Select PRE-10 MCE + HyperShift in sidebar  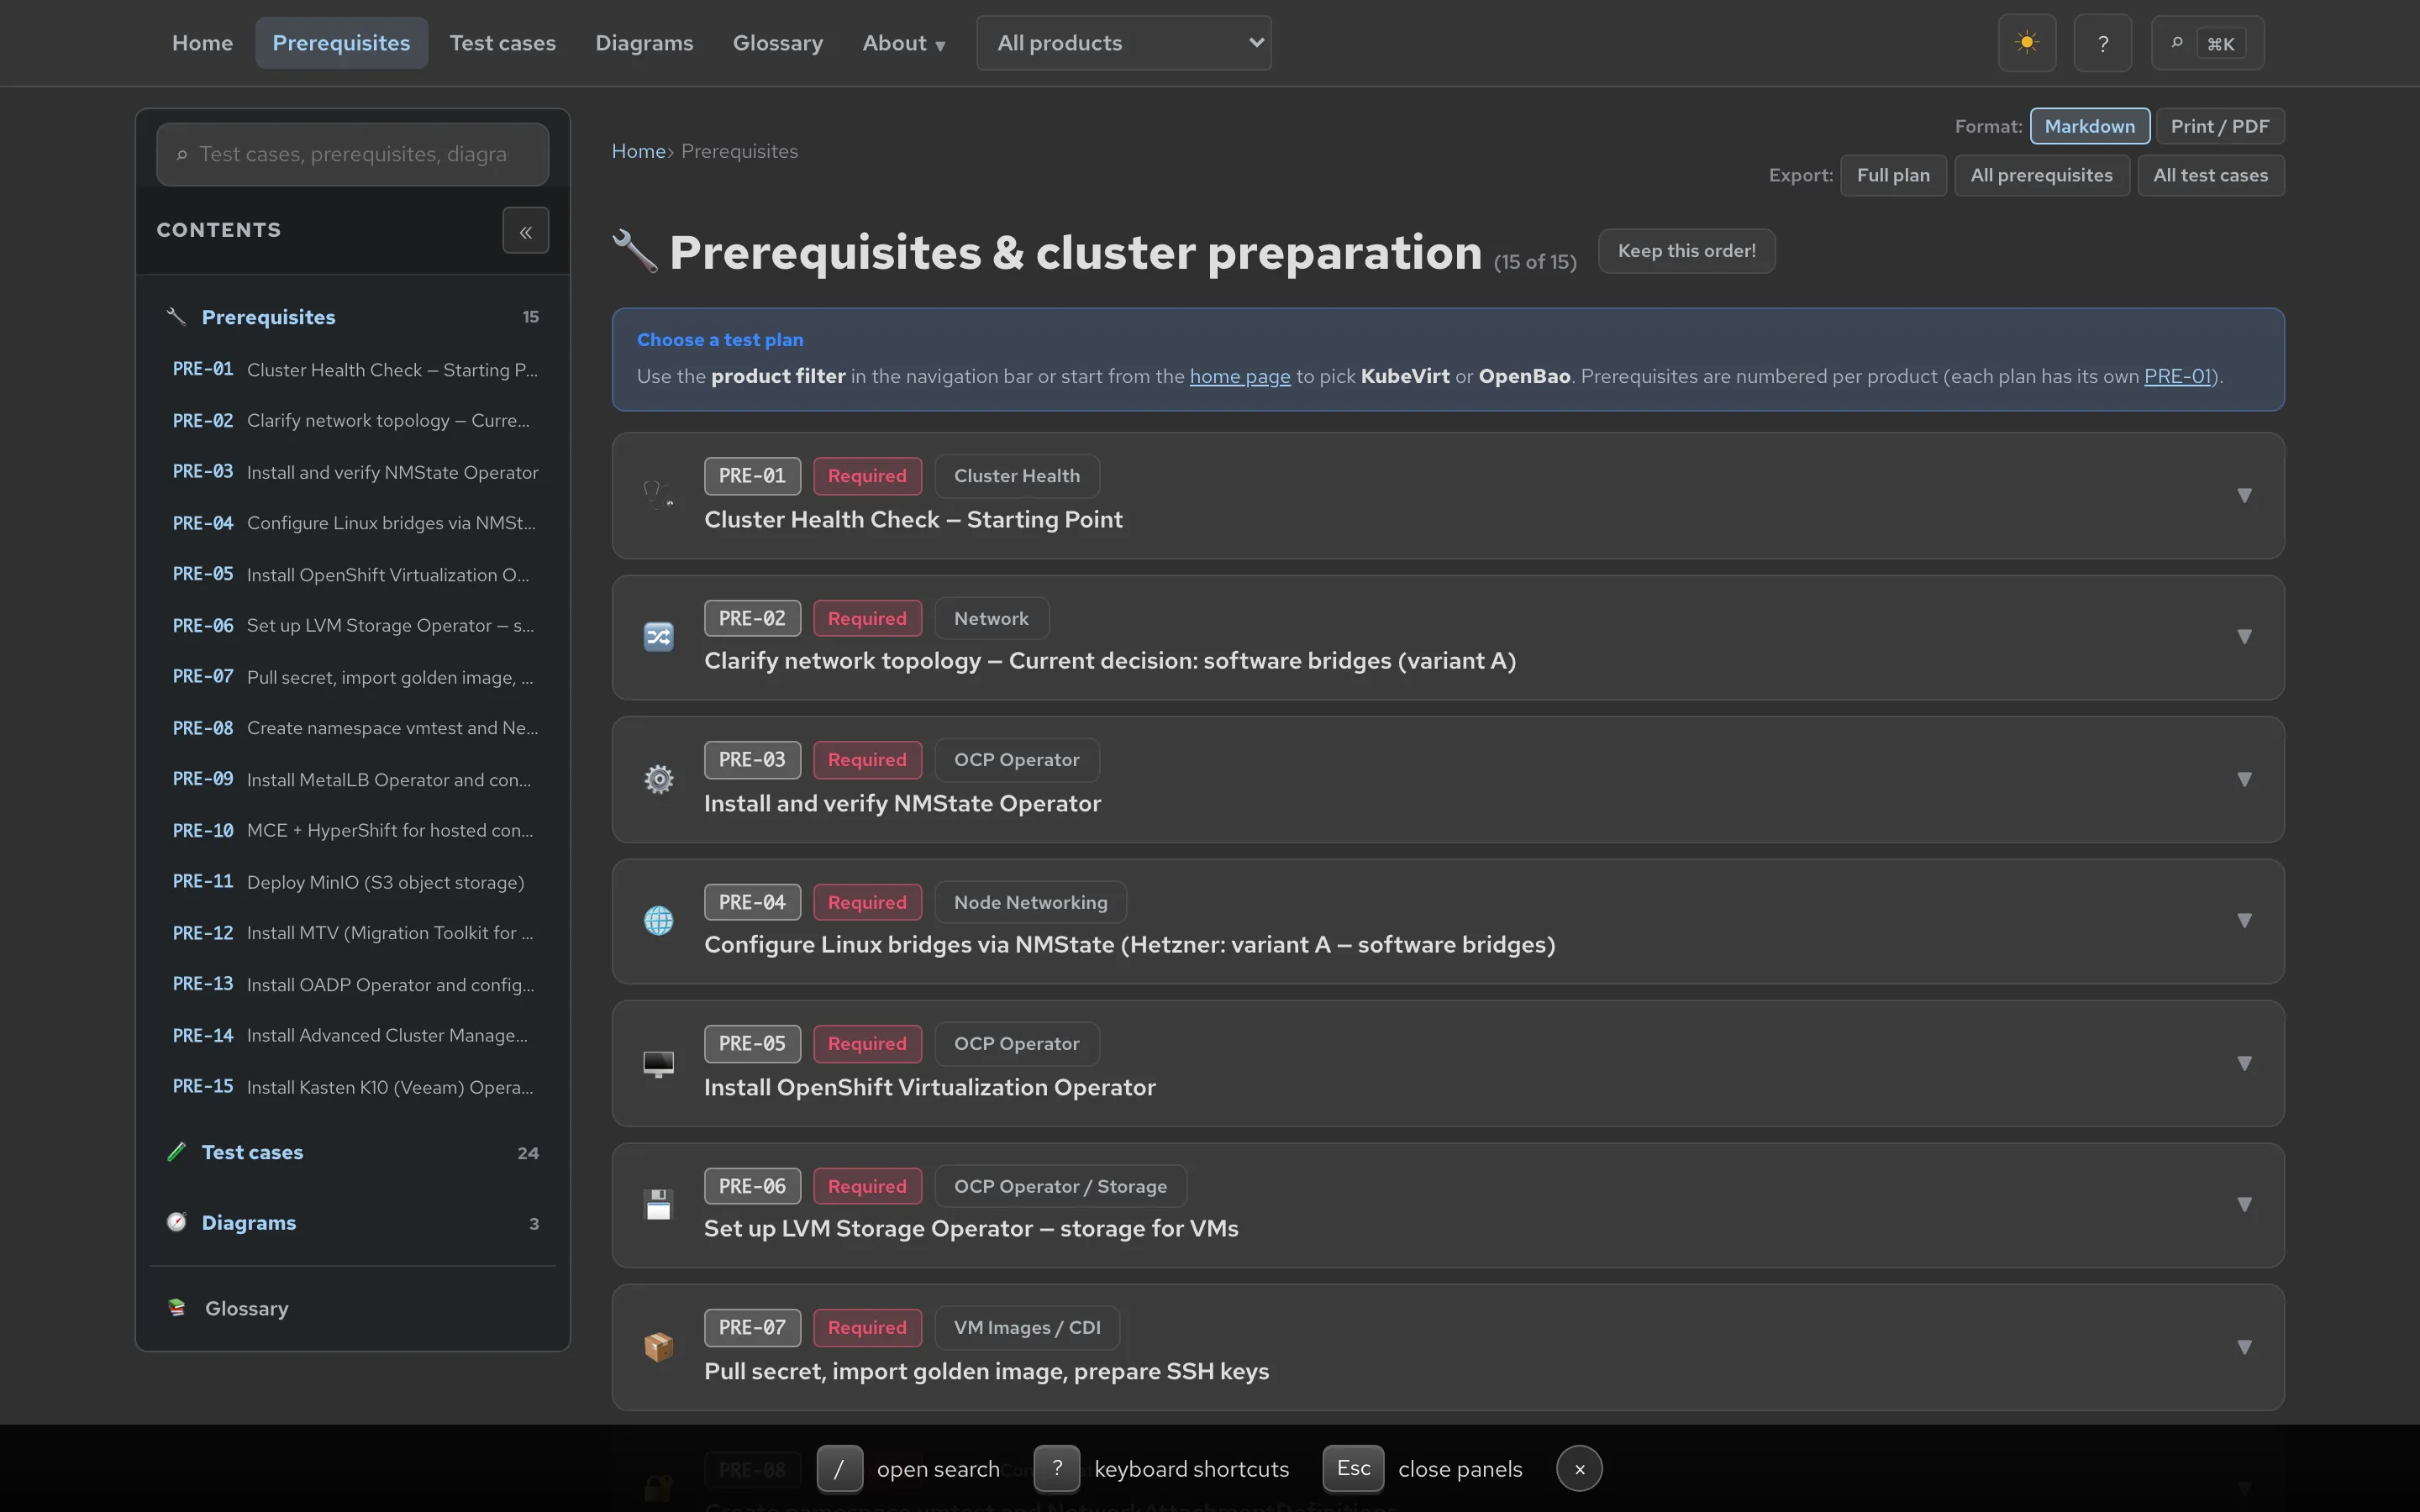tap(355, 831)
